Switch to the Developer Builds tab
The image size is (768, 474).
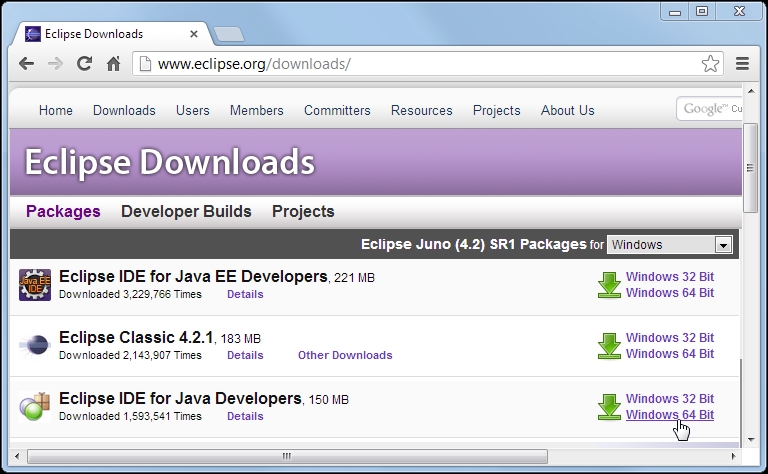tap(186, 211)
